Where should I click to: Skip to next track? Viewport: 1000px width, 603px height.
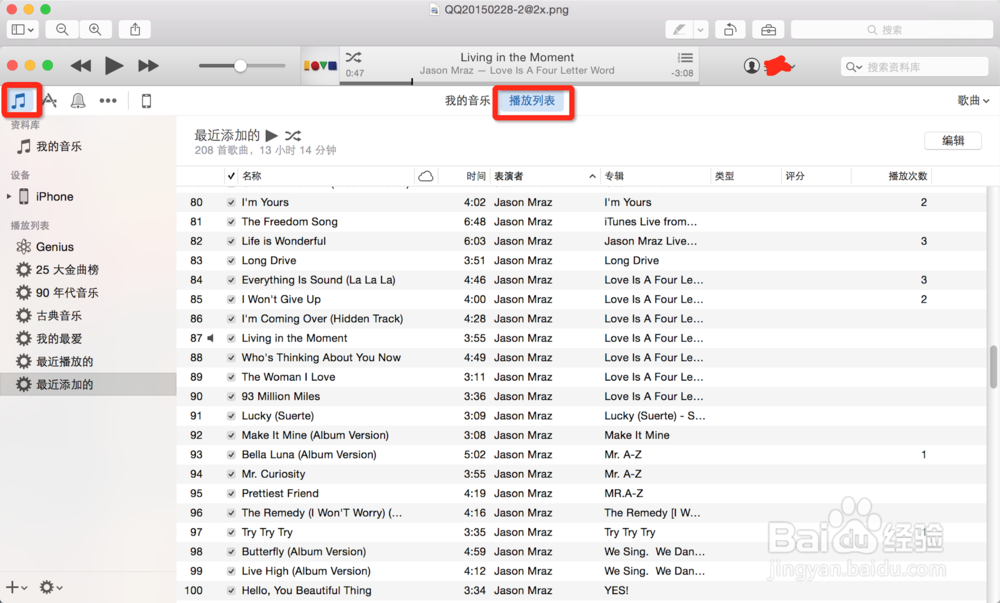[148, 66]
